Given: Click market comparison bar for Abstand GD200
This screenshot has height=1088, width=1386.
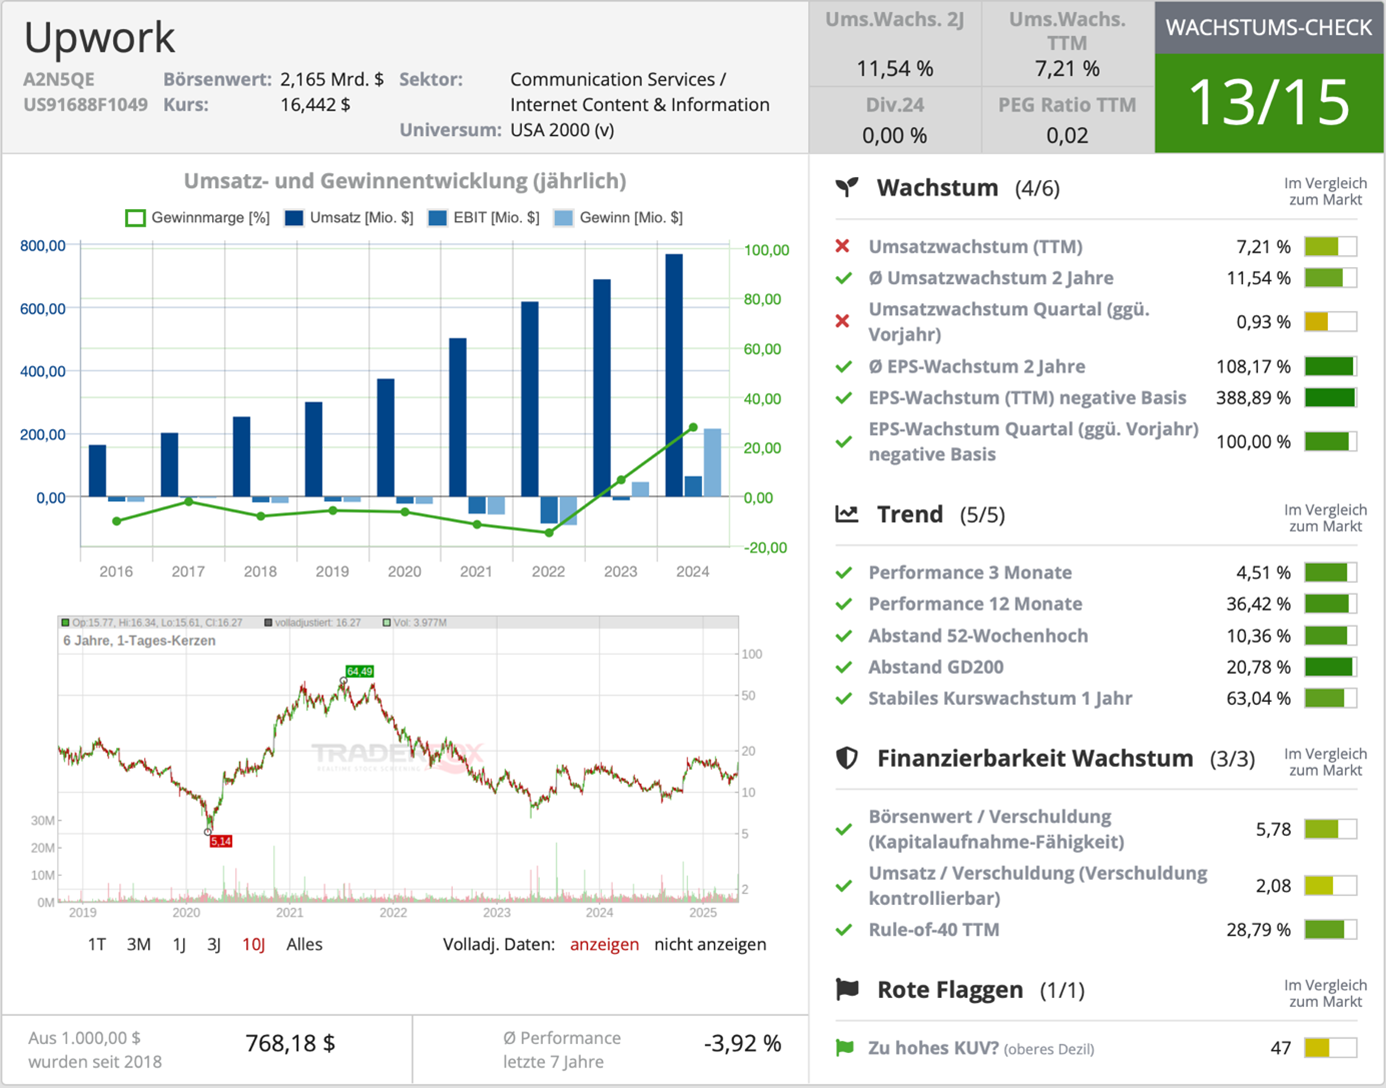Looking at the screenshot, I should coord(1330,667).
